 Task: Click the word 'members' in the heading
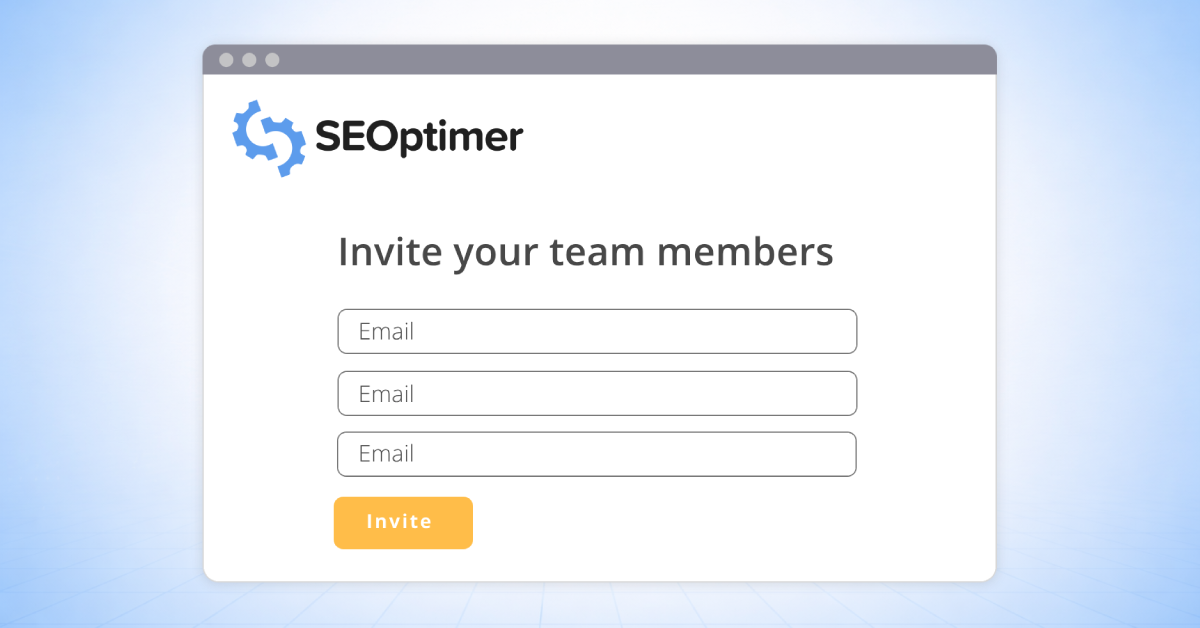[744, 252]
